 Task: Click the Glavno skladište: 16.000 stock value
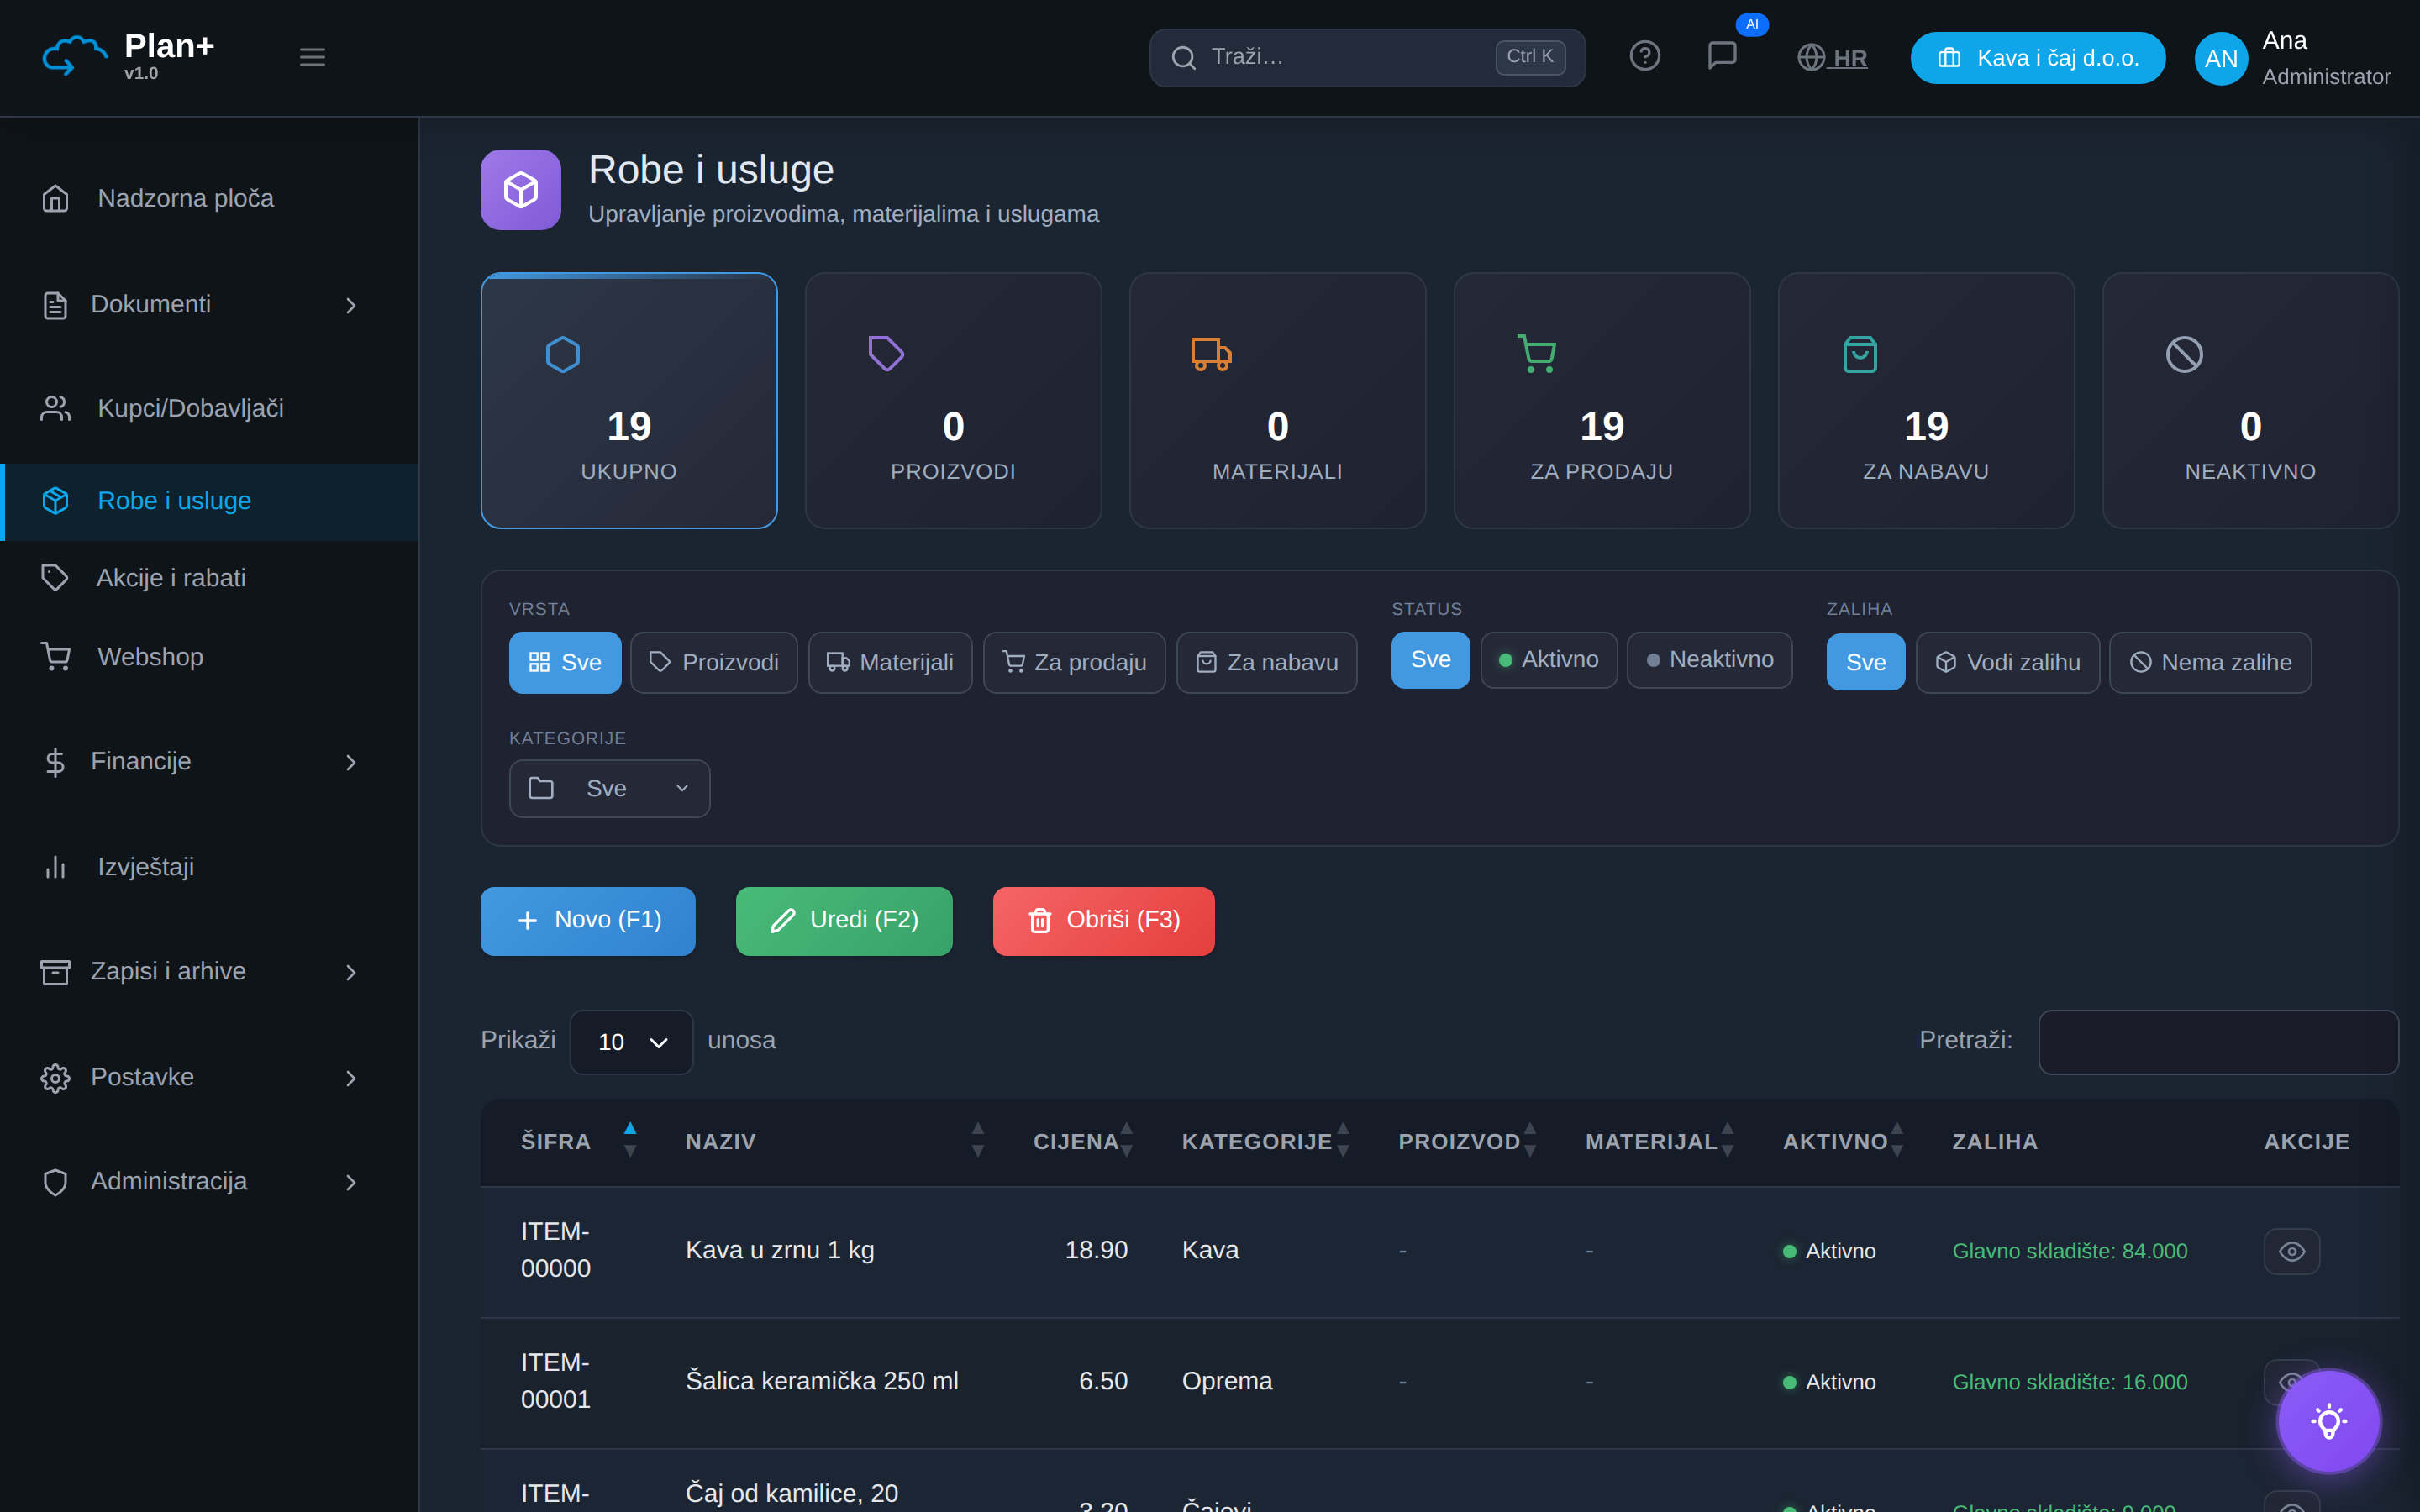(2070, 1382)
